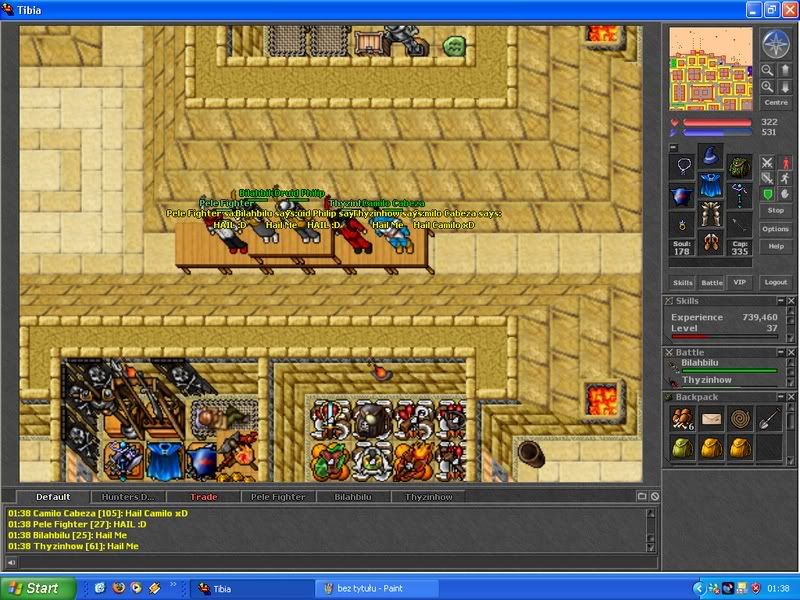Launch Internet Explorer from quick launch
800x600 pixels.
tap(100, 588)
